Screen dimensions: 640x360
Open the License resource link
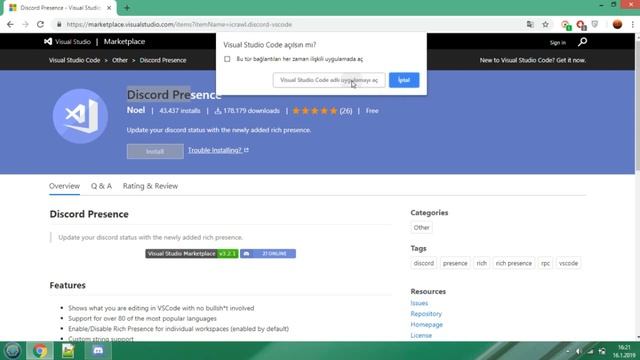tap(421, 336)
